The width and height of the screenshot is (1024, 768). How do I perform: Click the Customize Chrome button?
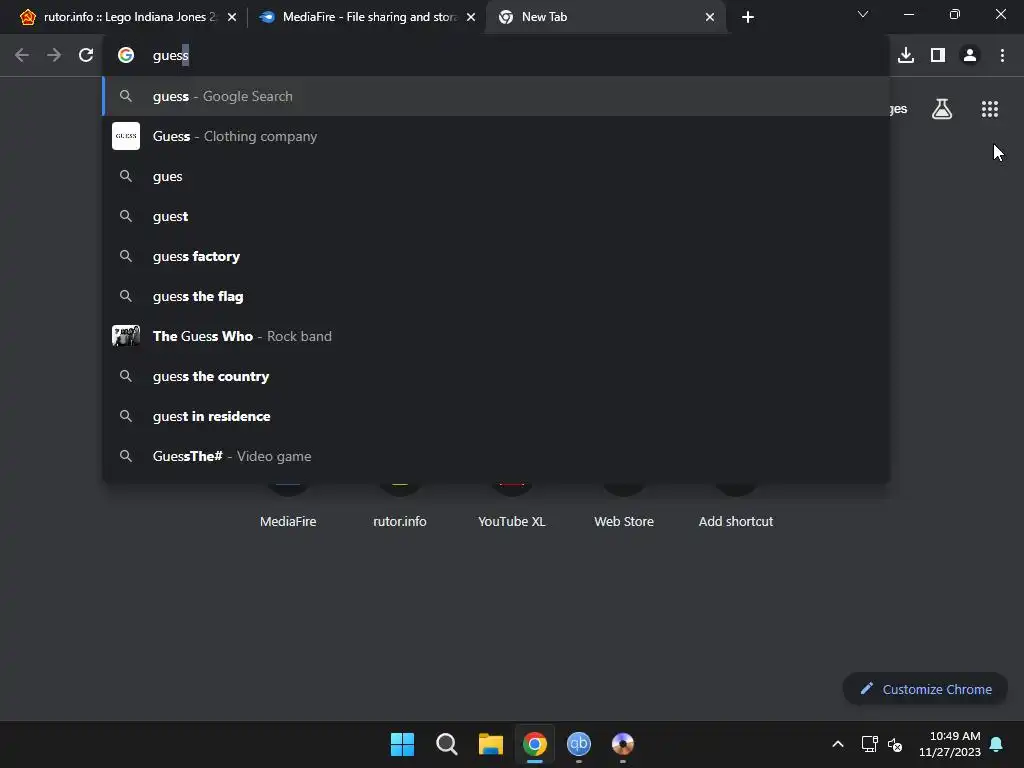click(x=925, y=689)
